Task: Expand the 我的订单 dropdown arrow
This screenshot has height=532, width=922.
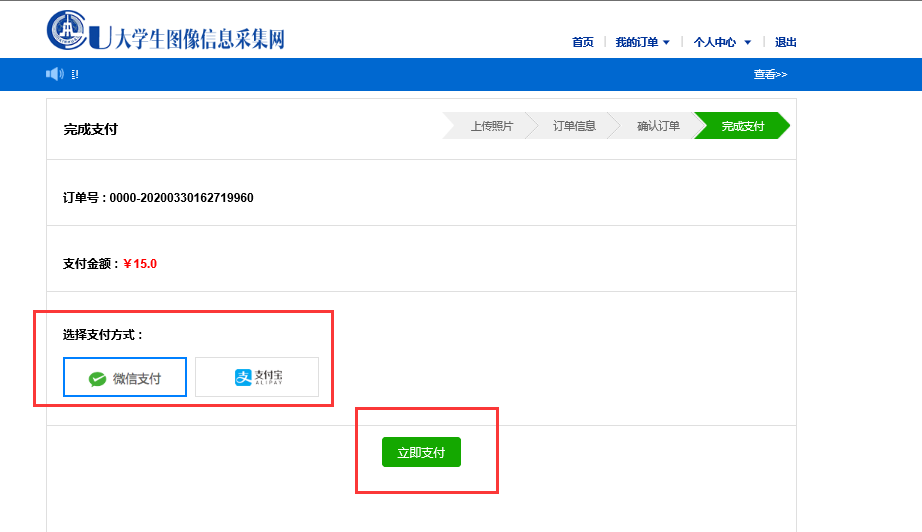Action: [667, 43]
